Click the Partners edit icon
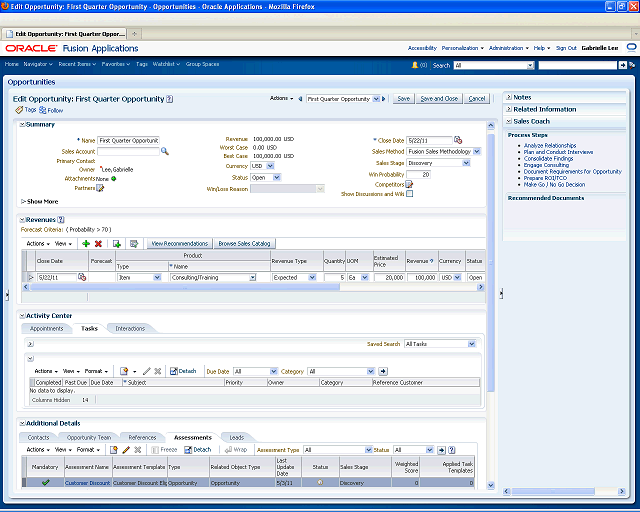640x512 pixels. click(100, 188)
